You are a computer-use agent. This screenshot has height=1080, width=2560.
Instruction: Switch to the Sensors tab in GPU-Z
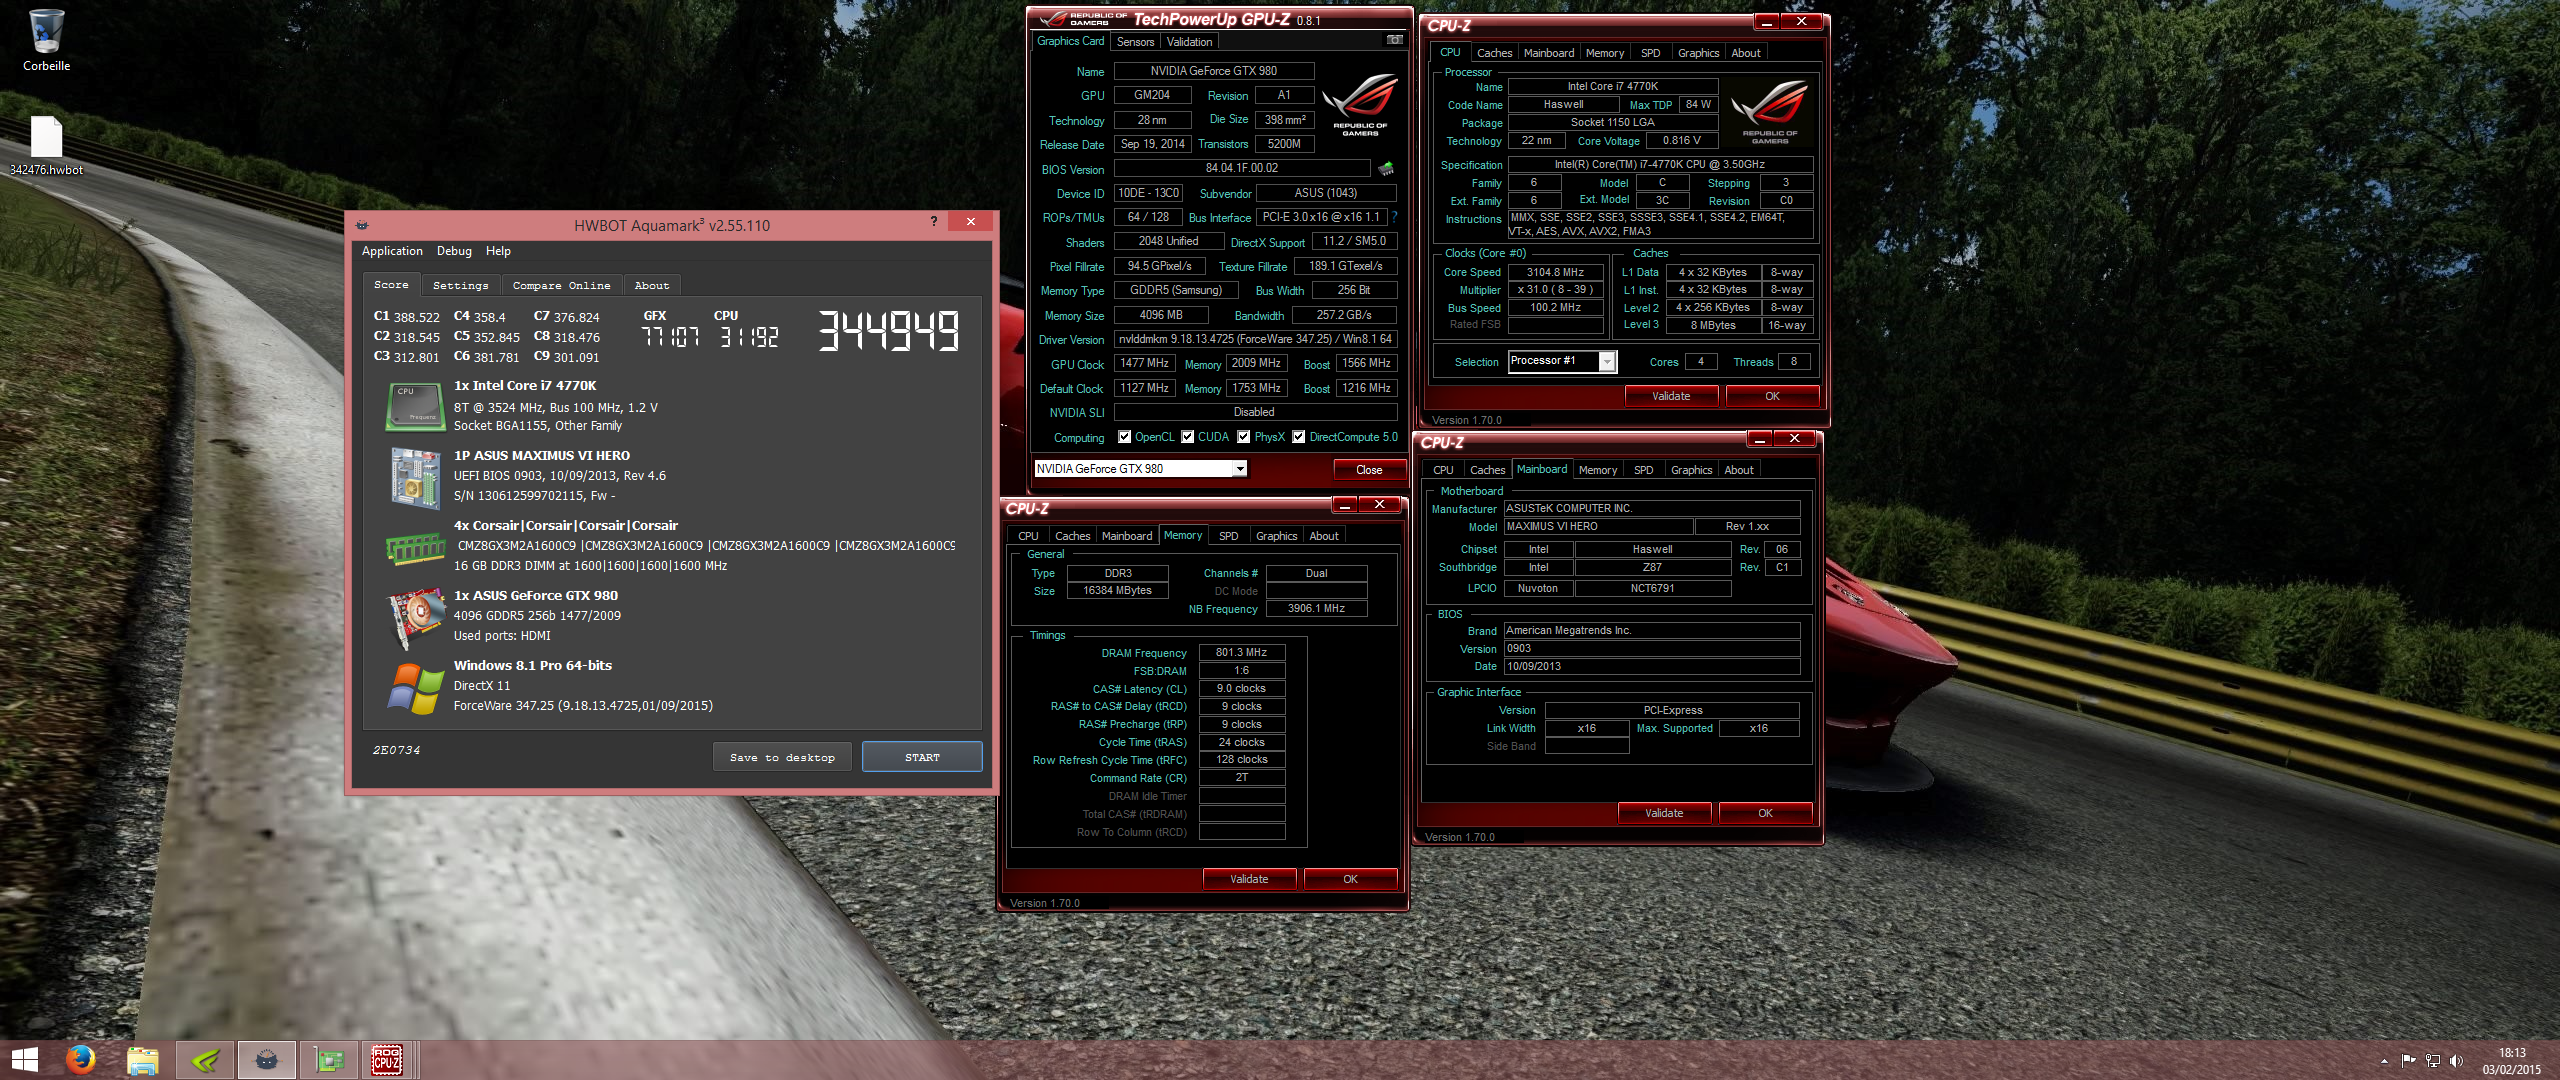[1135, 42]
